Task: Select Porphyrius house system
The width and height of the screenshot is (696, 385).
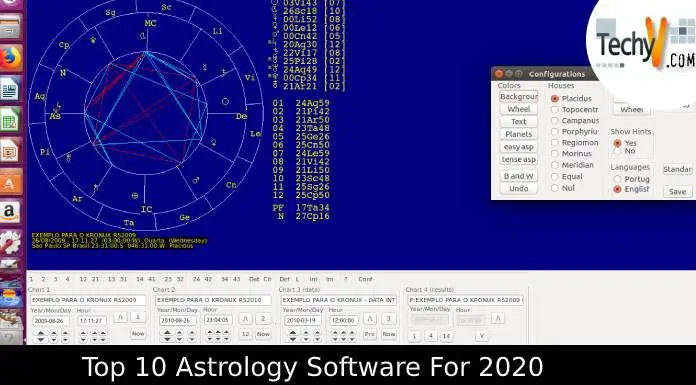Action: click(x=554, y=131)
